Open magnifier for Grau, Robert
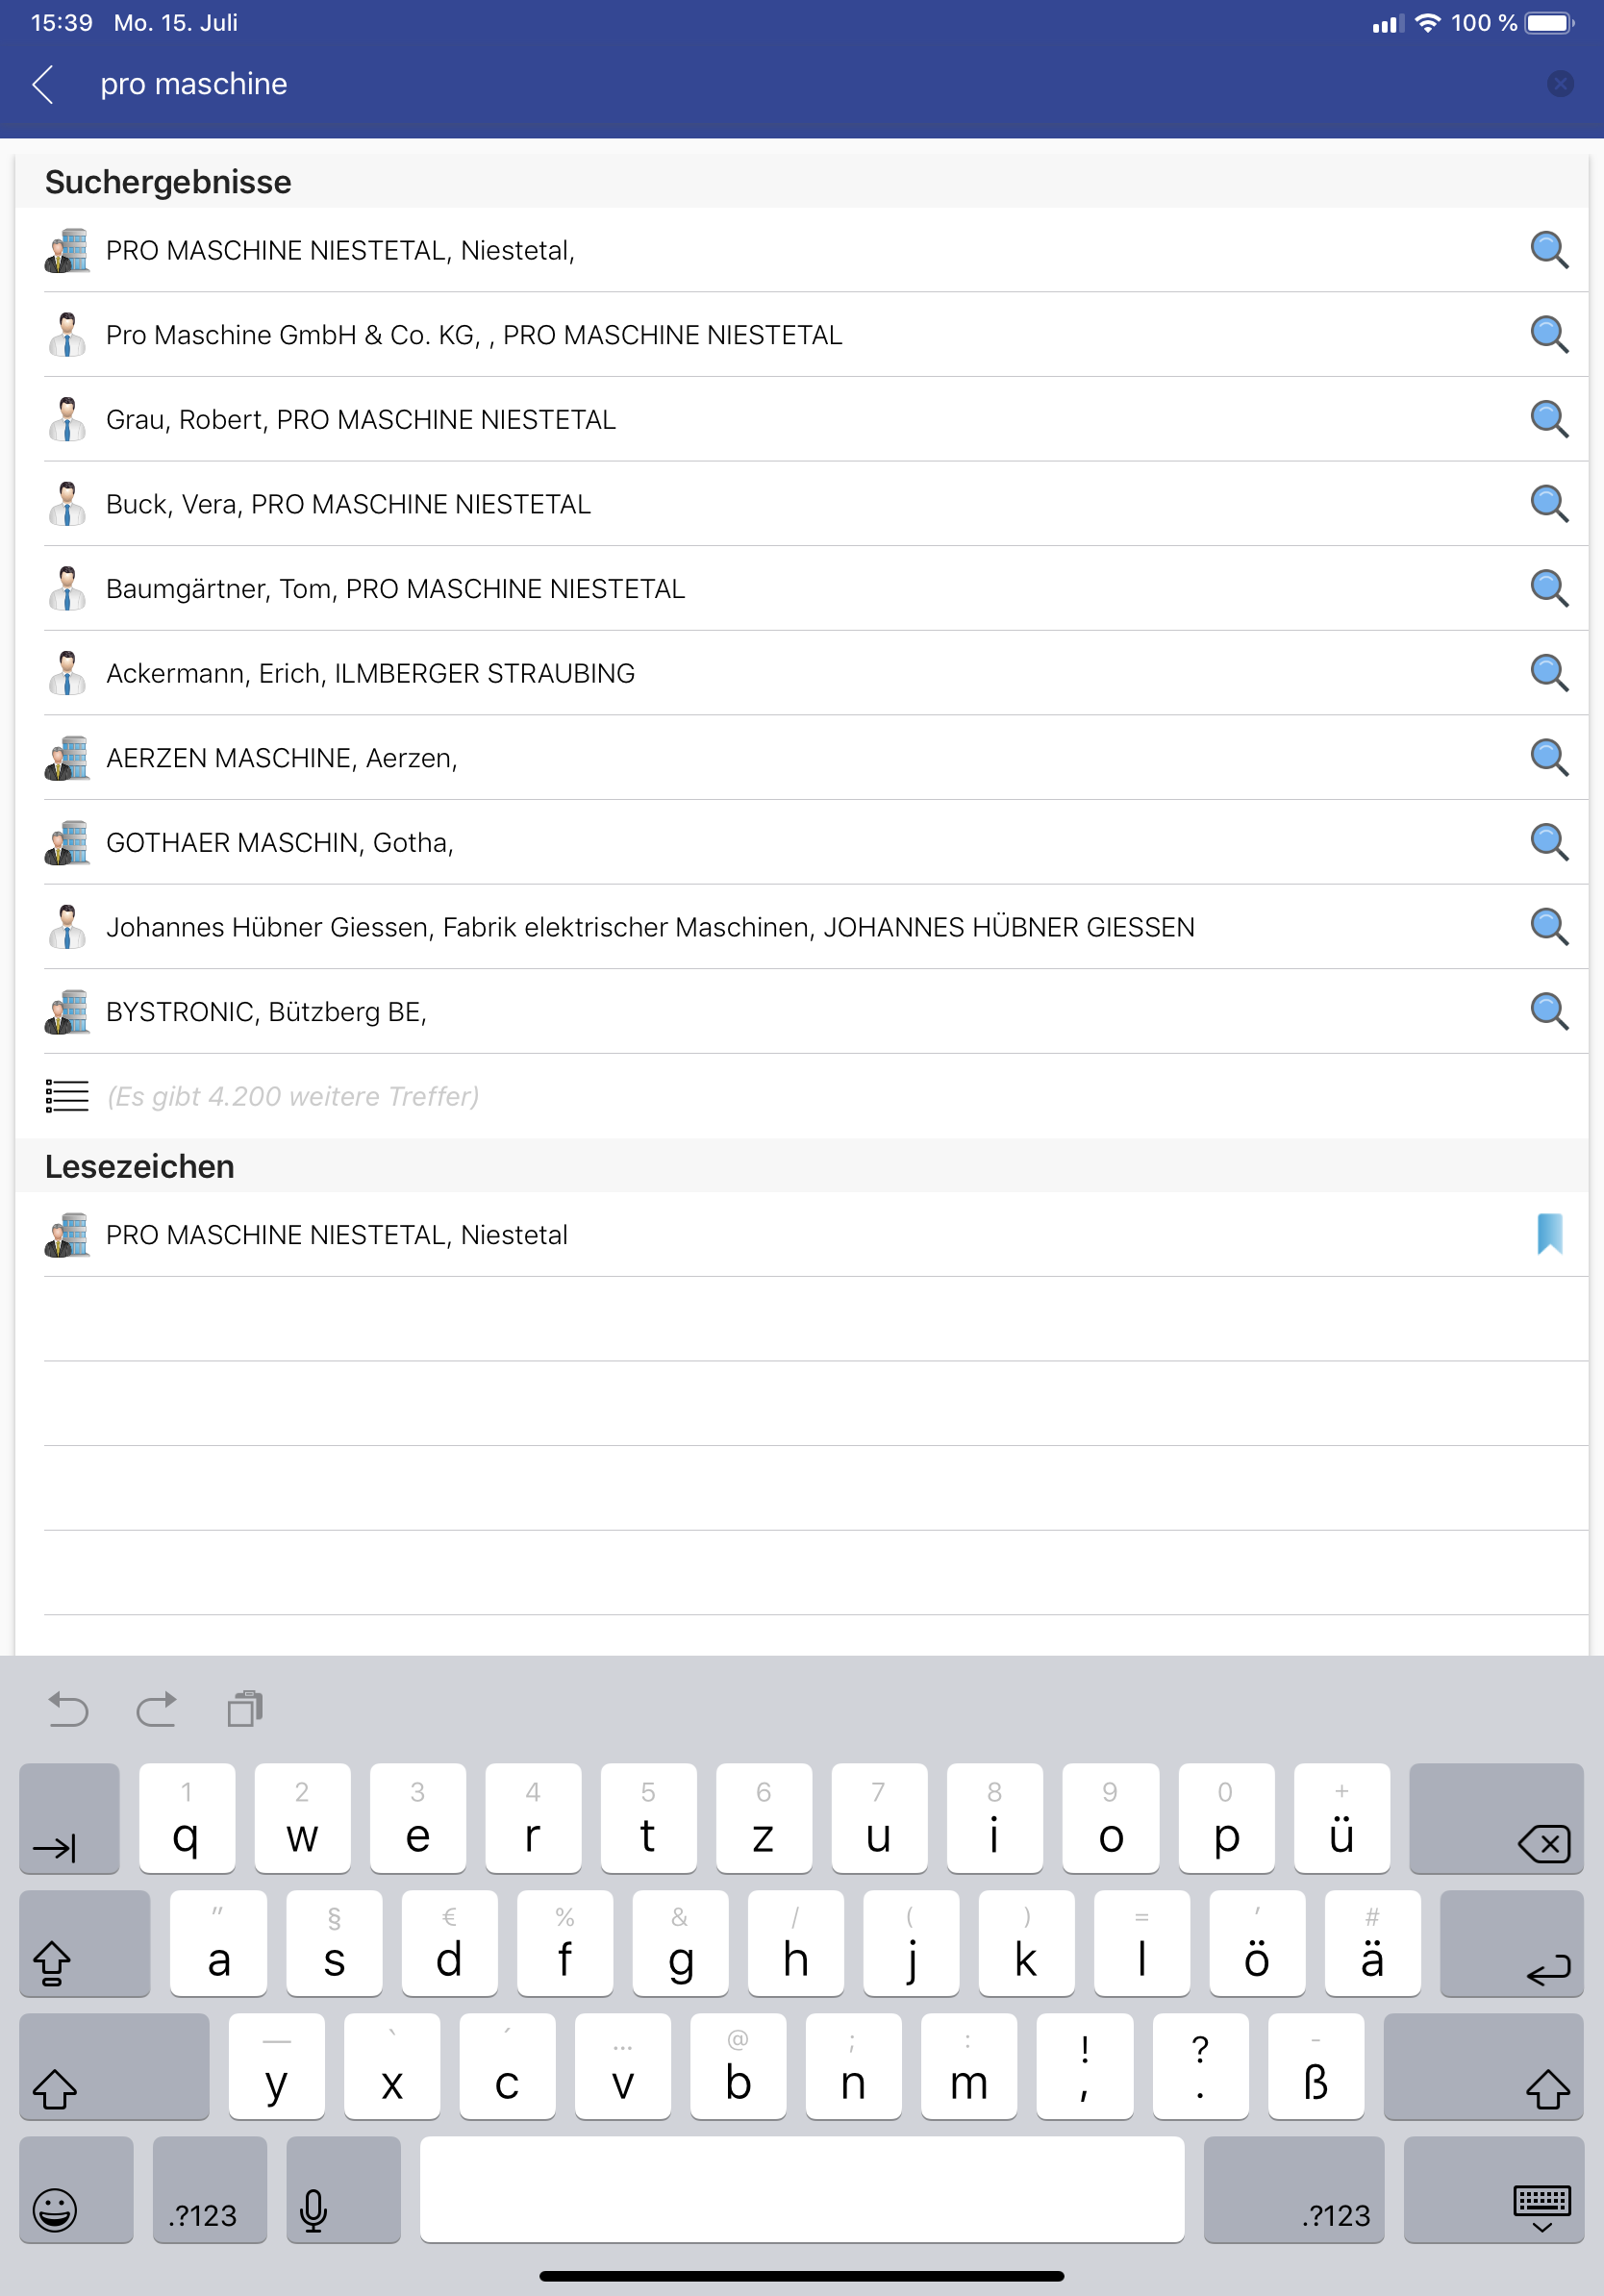1604x2296 pixels. [1549, 419]
